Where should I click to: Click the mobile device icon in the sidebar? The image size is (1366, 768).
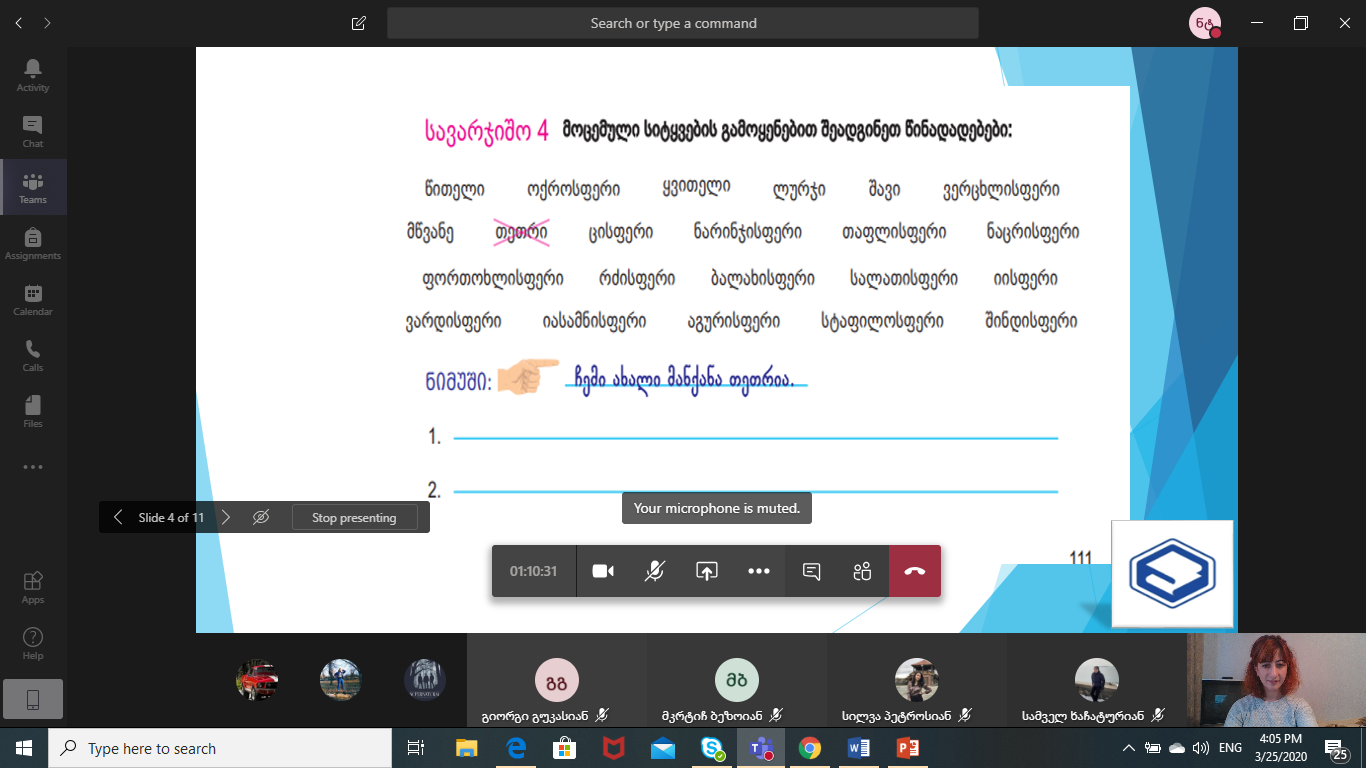[33, 700]
